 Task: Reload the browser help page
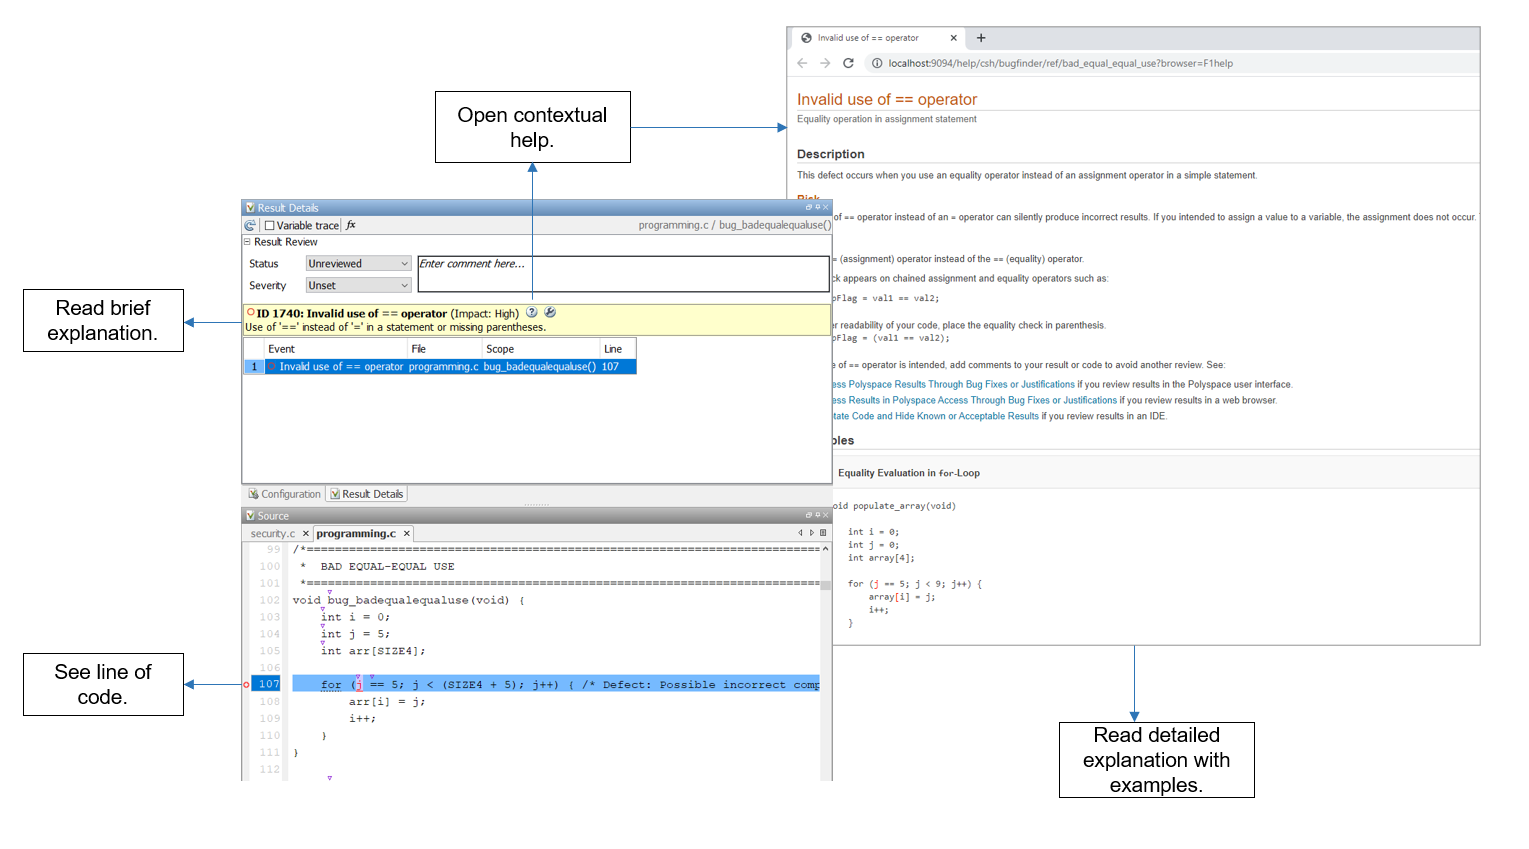coord(848,63)
